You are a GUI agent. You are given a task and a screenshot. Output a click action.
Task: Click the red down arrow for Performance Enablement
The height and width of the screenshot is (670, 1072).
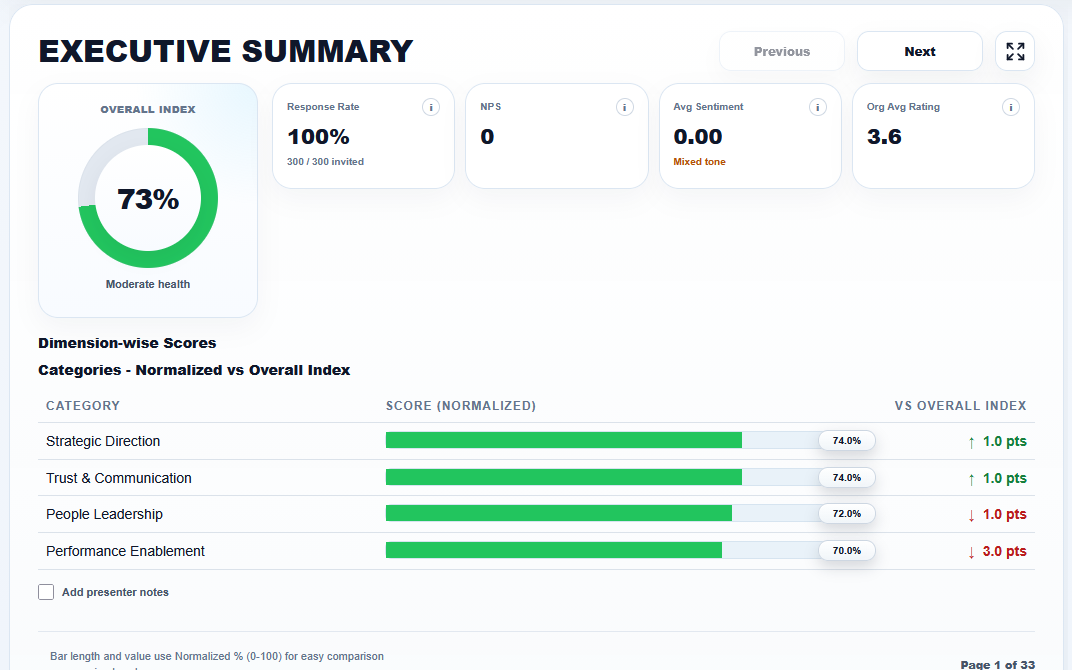pos(972,552)
